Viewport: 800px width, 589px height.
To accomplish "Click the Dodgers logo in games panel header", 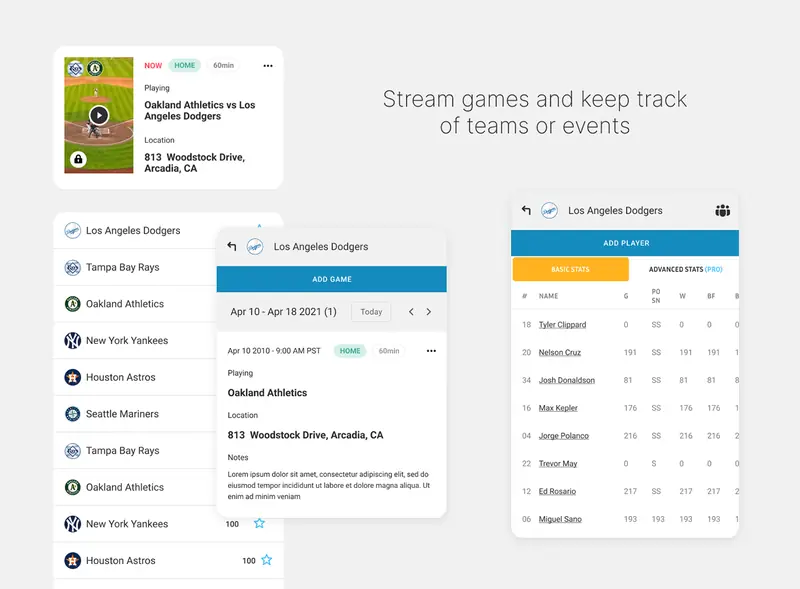I will 255,247.
